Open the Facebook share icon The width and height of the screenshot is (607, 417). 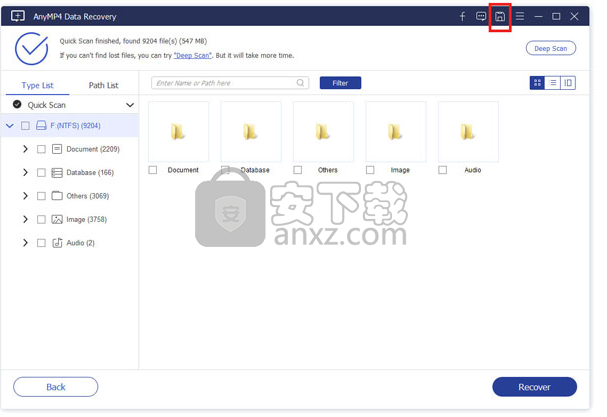tap(463, 16)
